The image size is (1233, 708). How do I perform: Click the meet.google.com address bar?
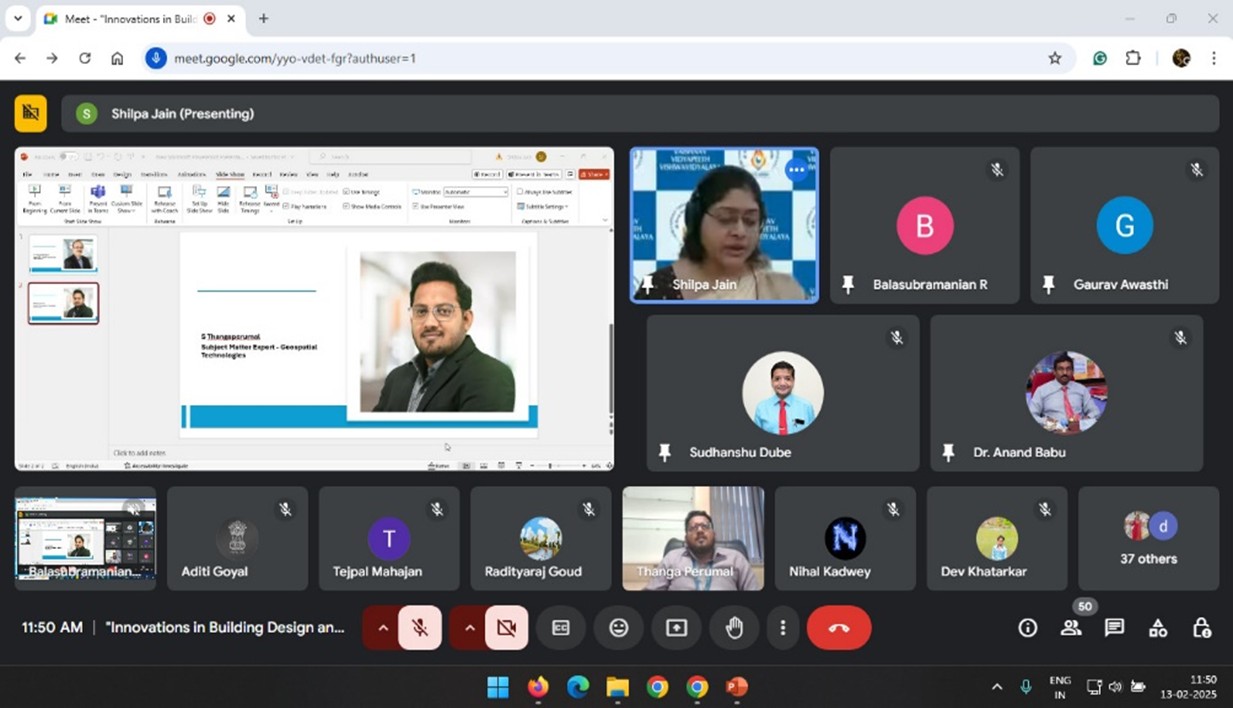(x=600, y=58)
